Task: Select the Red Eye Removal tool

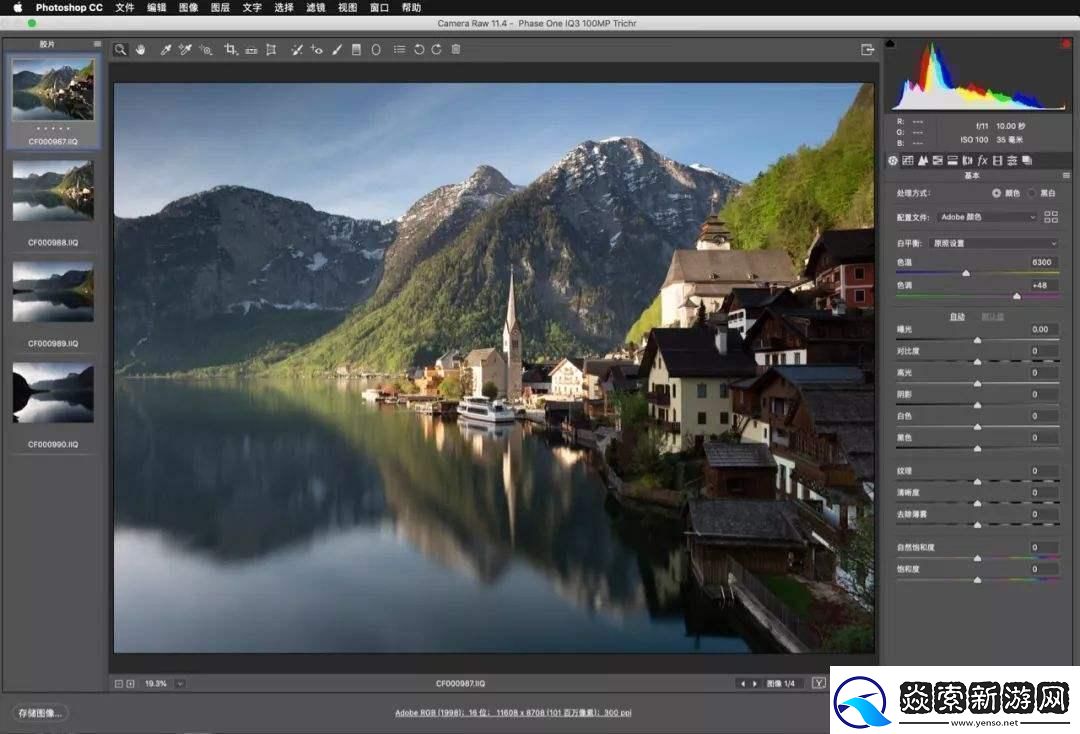Action: [x=317, y=49]
